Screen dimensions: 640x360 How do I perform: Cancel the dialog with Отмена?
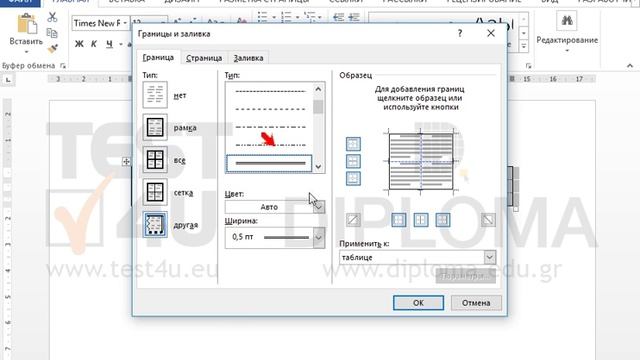(x=476, y=303)
